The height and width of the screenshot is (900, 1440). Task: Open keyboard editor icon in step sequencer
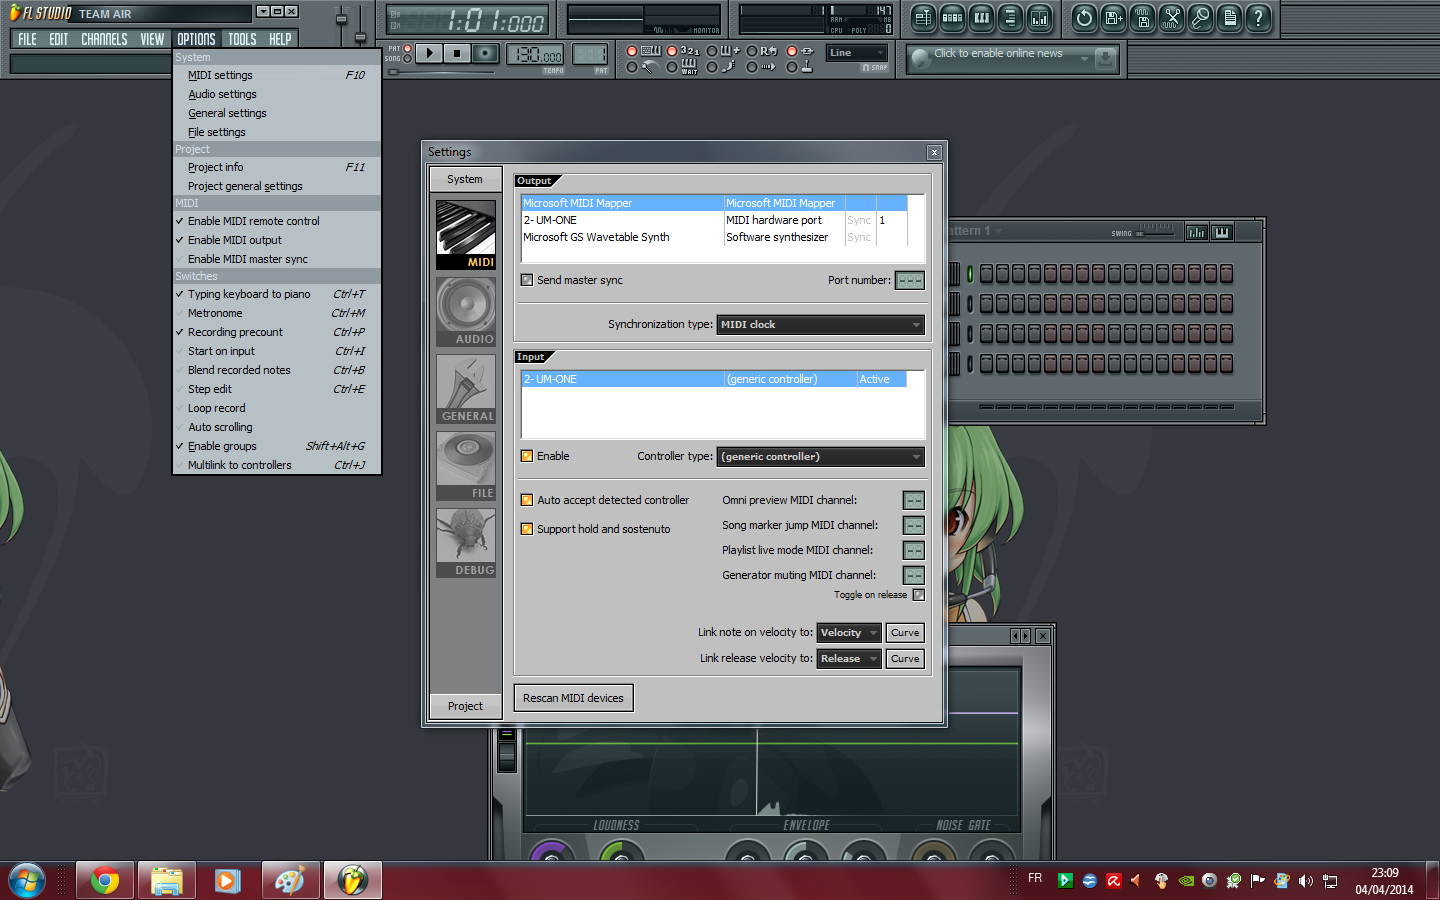(1221, 232)
